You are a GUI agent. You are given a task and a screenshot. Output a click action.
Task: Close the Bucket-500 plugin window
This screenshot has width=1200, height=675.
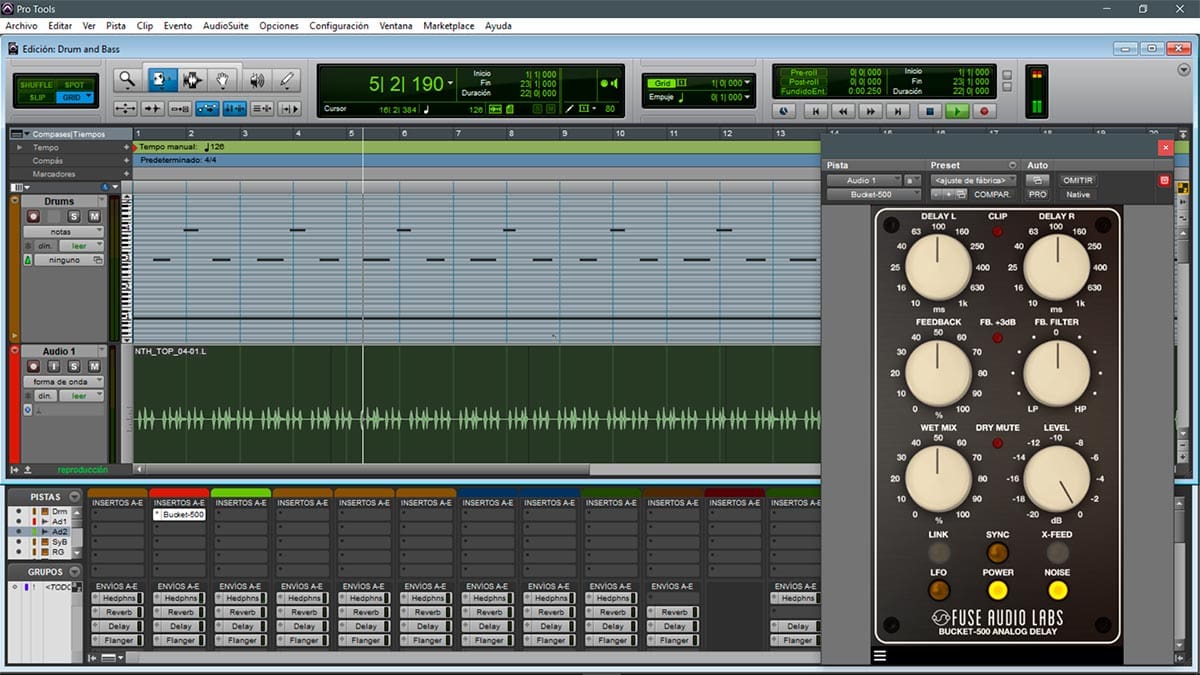(1165, 147)
